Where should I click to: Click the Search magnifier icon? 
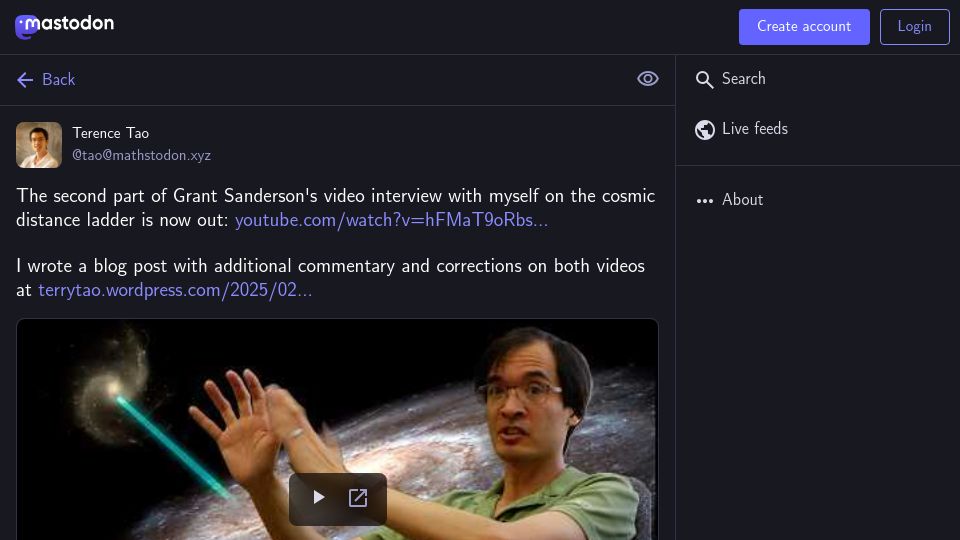point(704,80)
